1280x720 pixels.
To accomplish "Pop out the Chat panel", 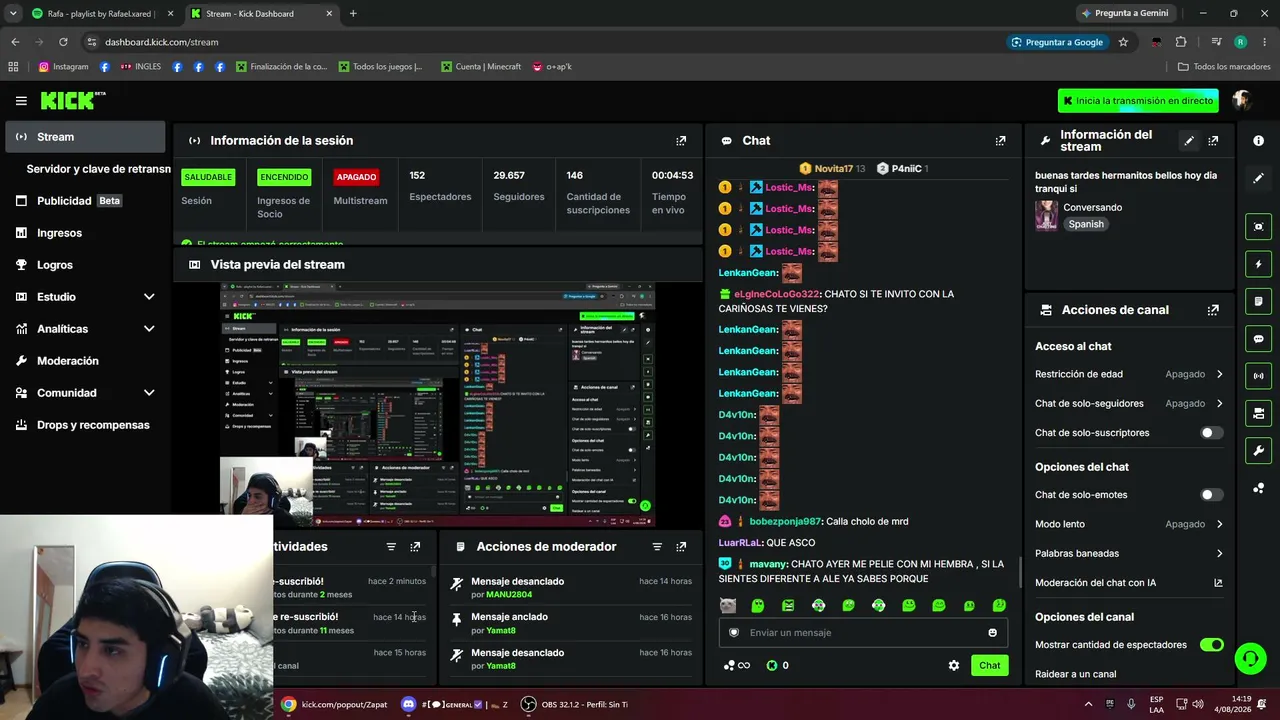I will (x=1000, y=141).
